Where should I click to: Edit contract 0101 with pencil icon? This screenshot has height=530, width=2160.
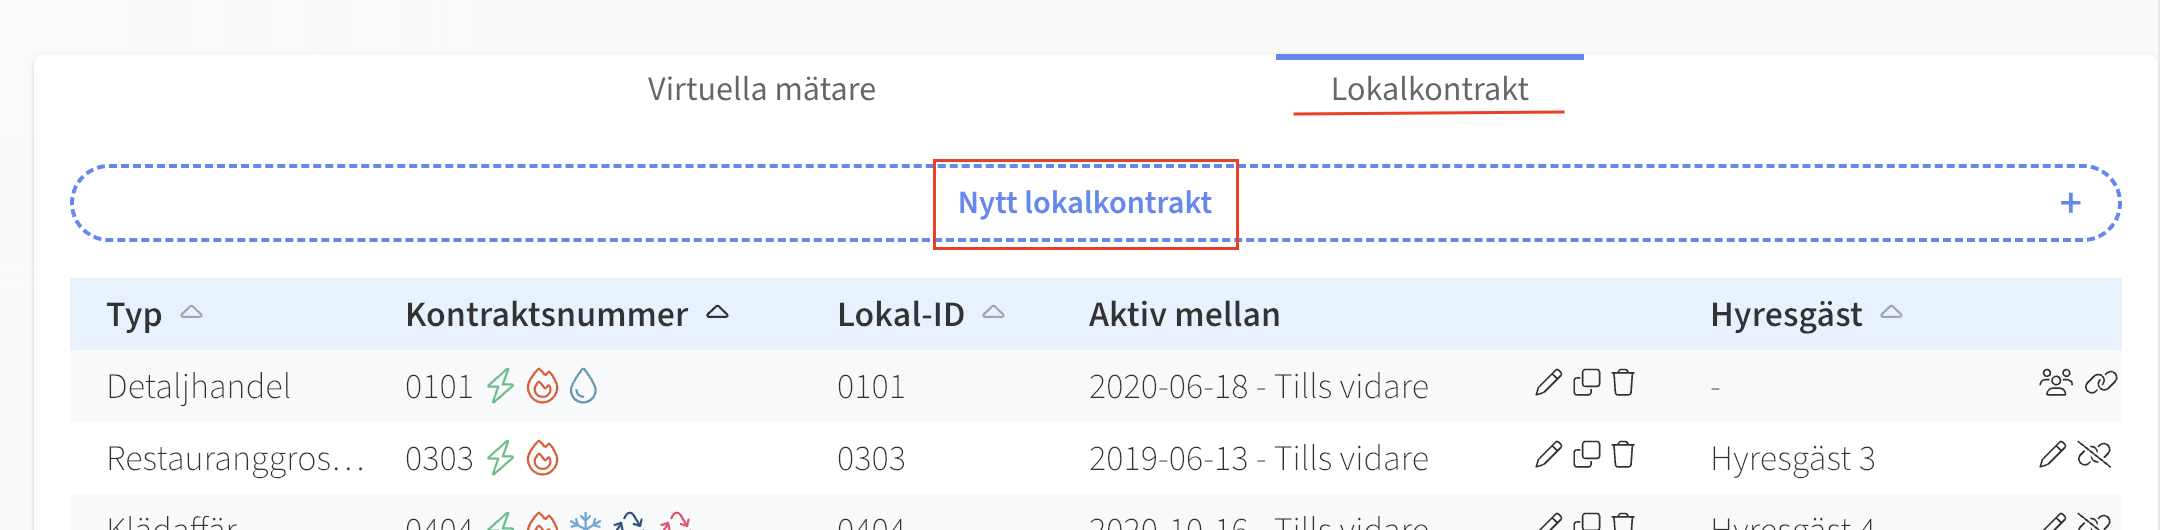(x=1548, y=383)
